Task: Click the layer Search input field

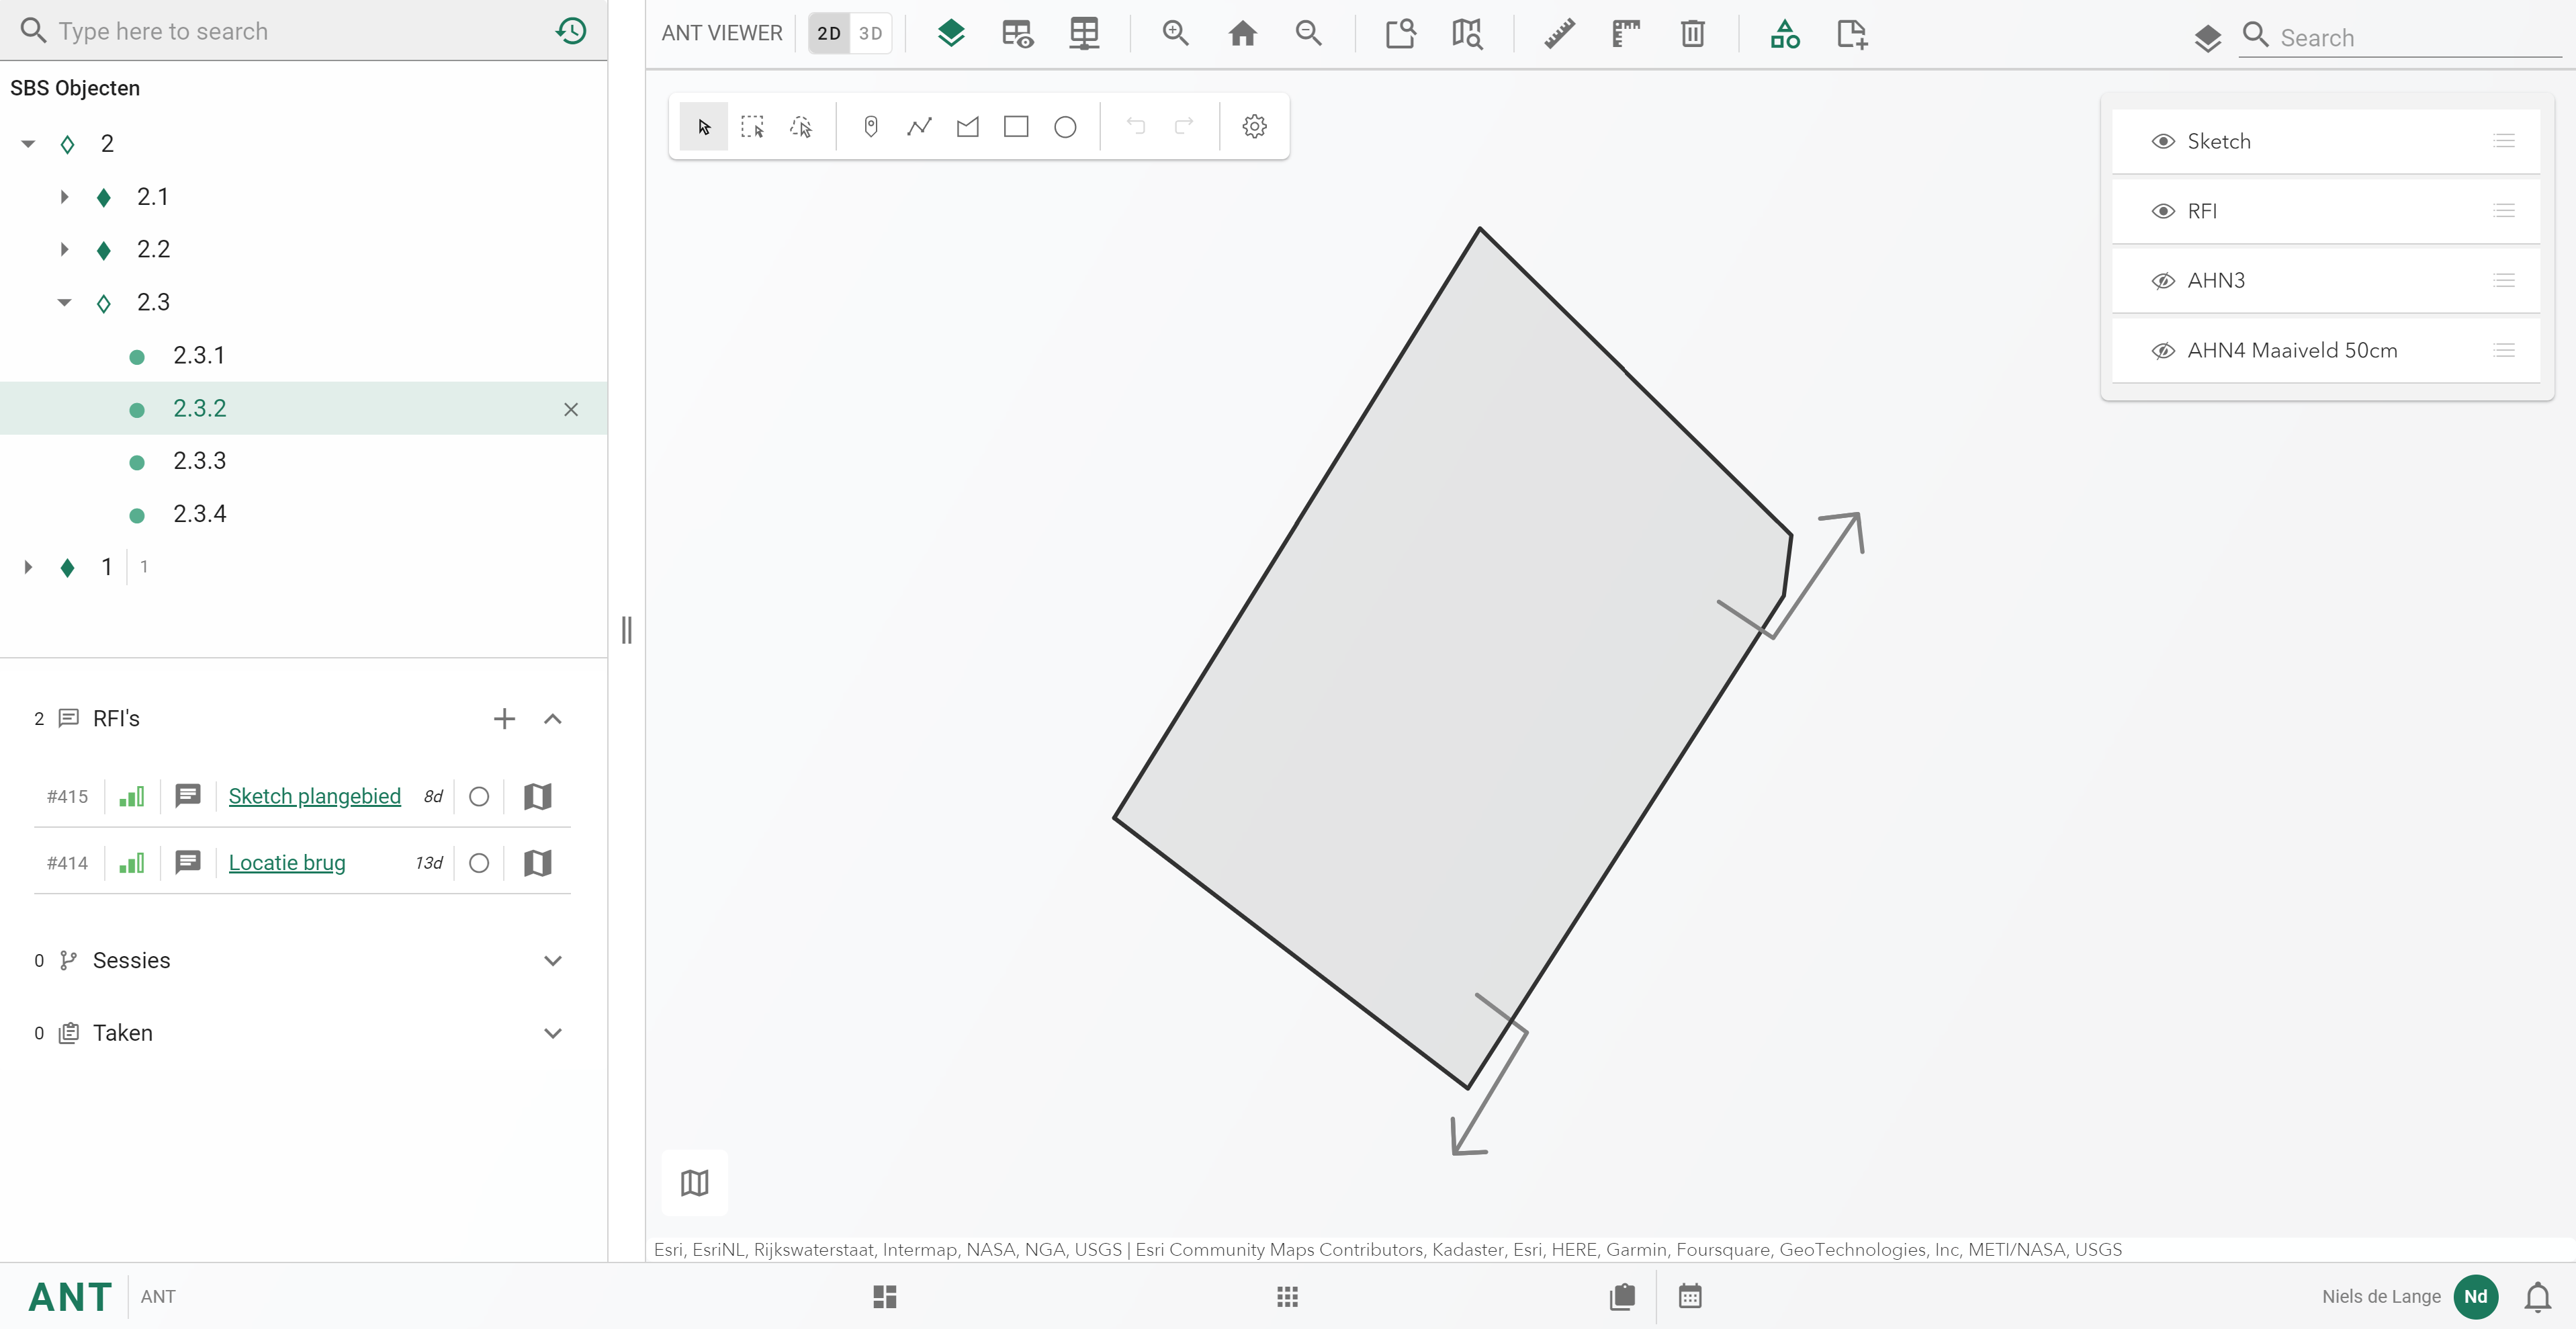Action: [2400, 37]
